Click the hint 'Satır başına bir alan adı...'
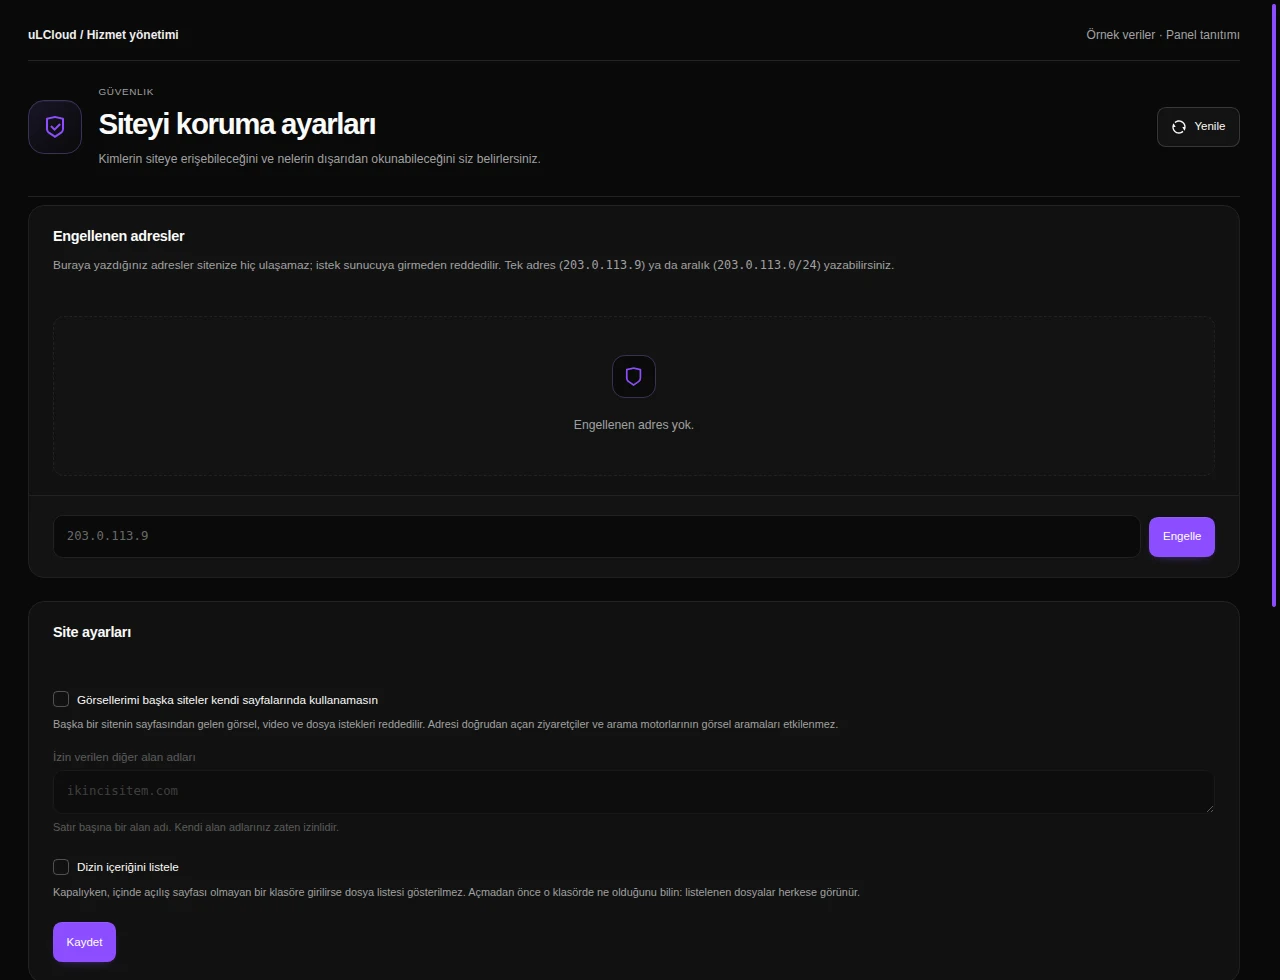 pyautogui.click(x=196, y=827)
